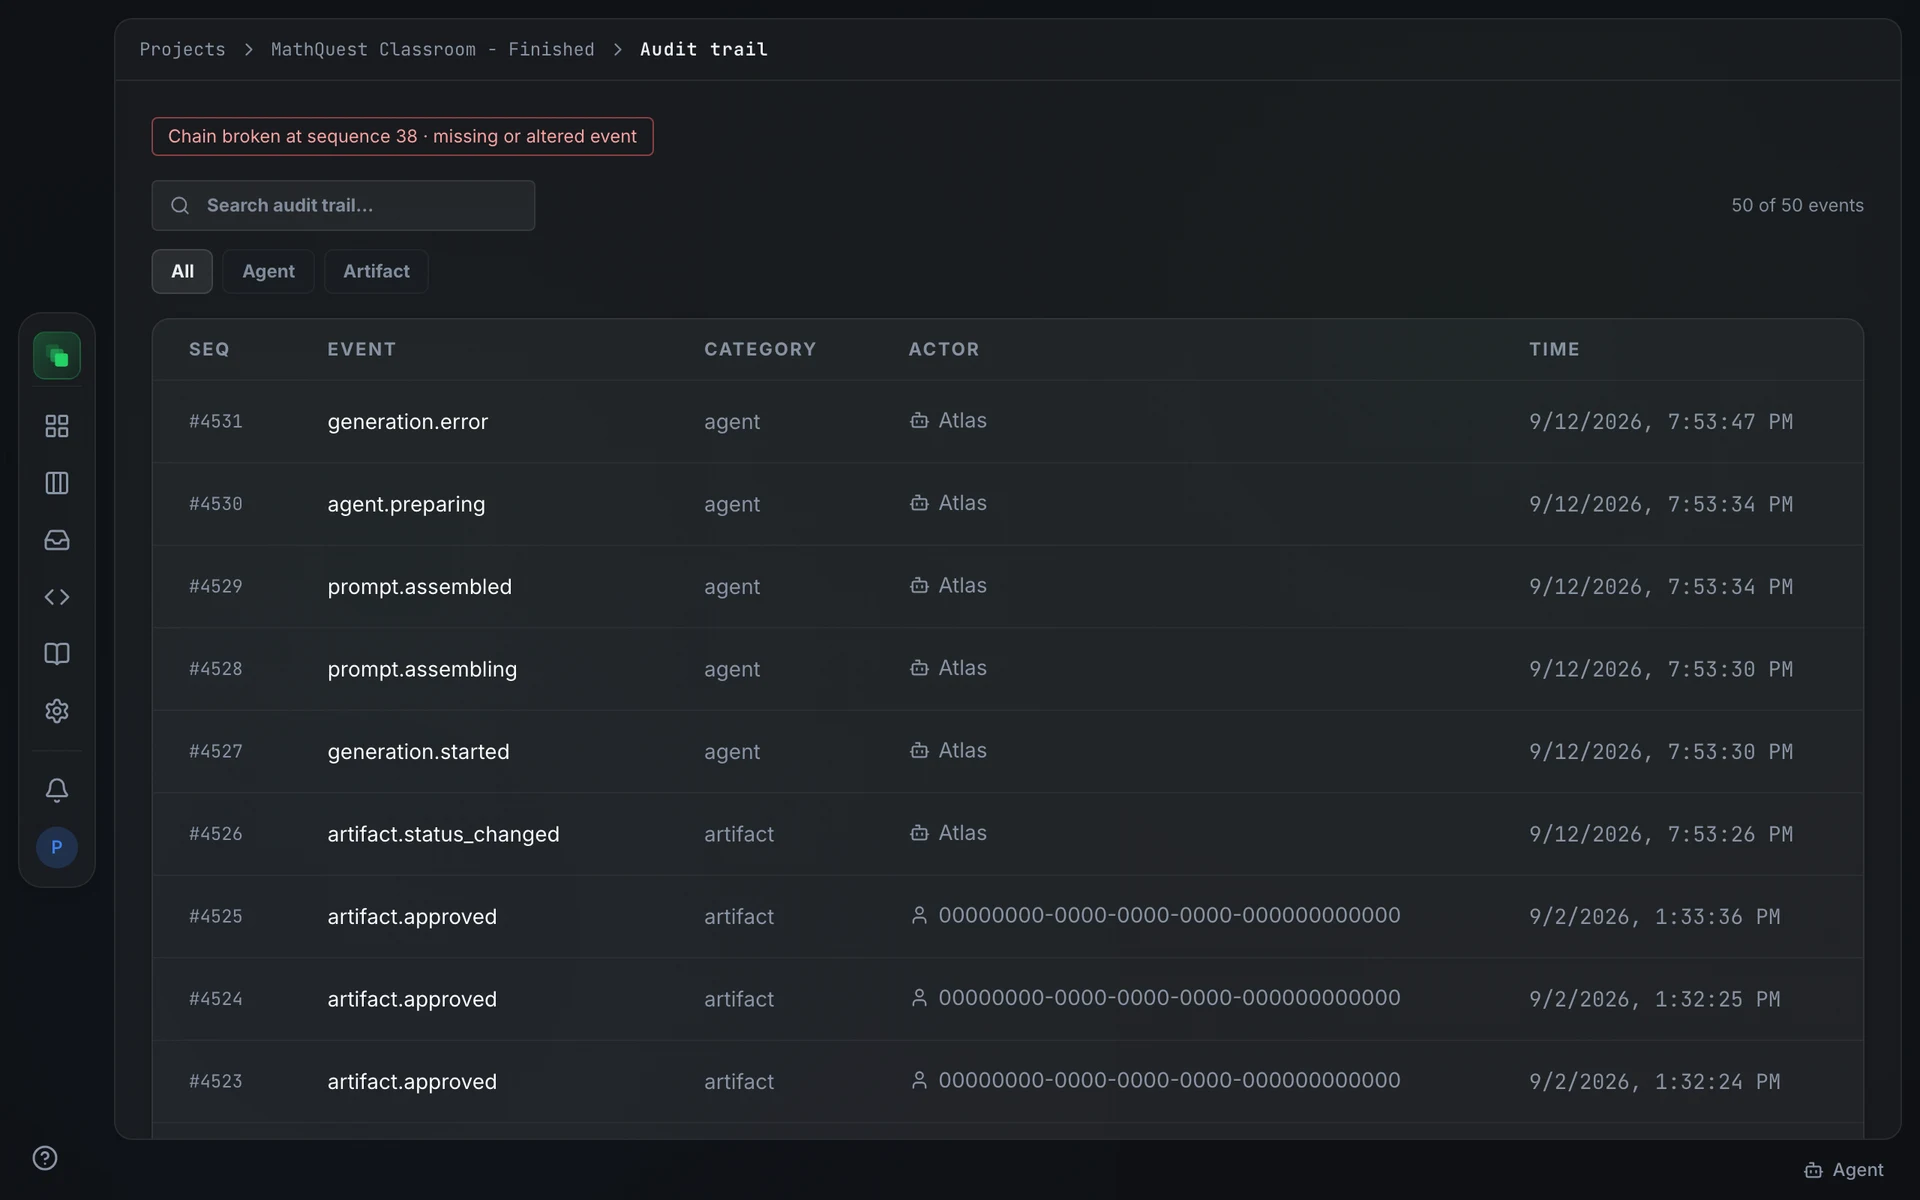
Task: Click the chain broken at sequence 38 alert
Action: (x=402, y=136)
